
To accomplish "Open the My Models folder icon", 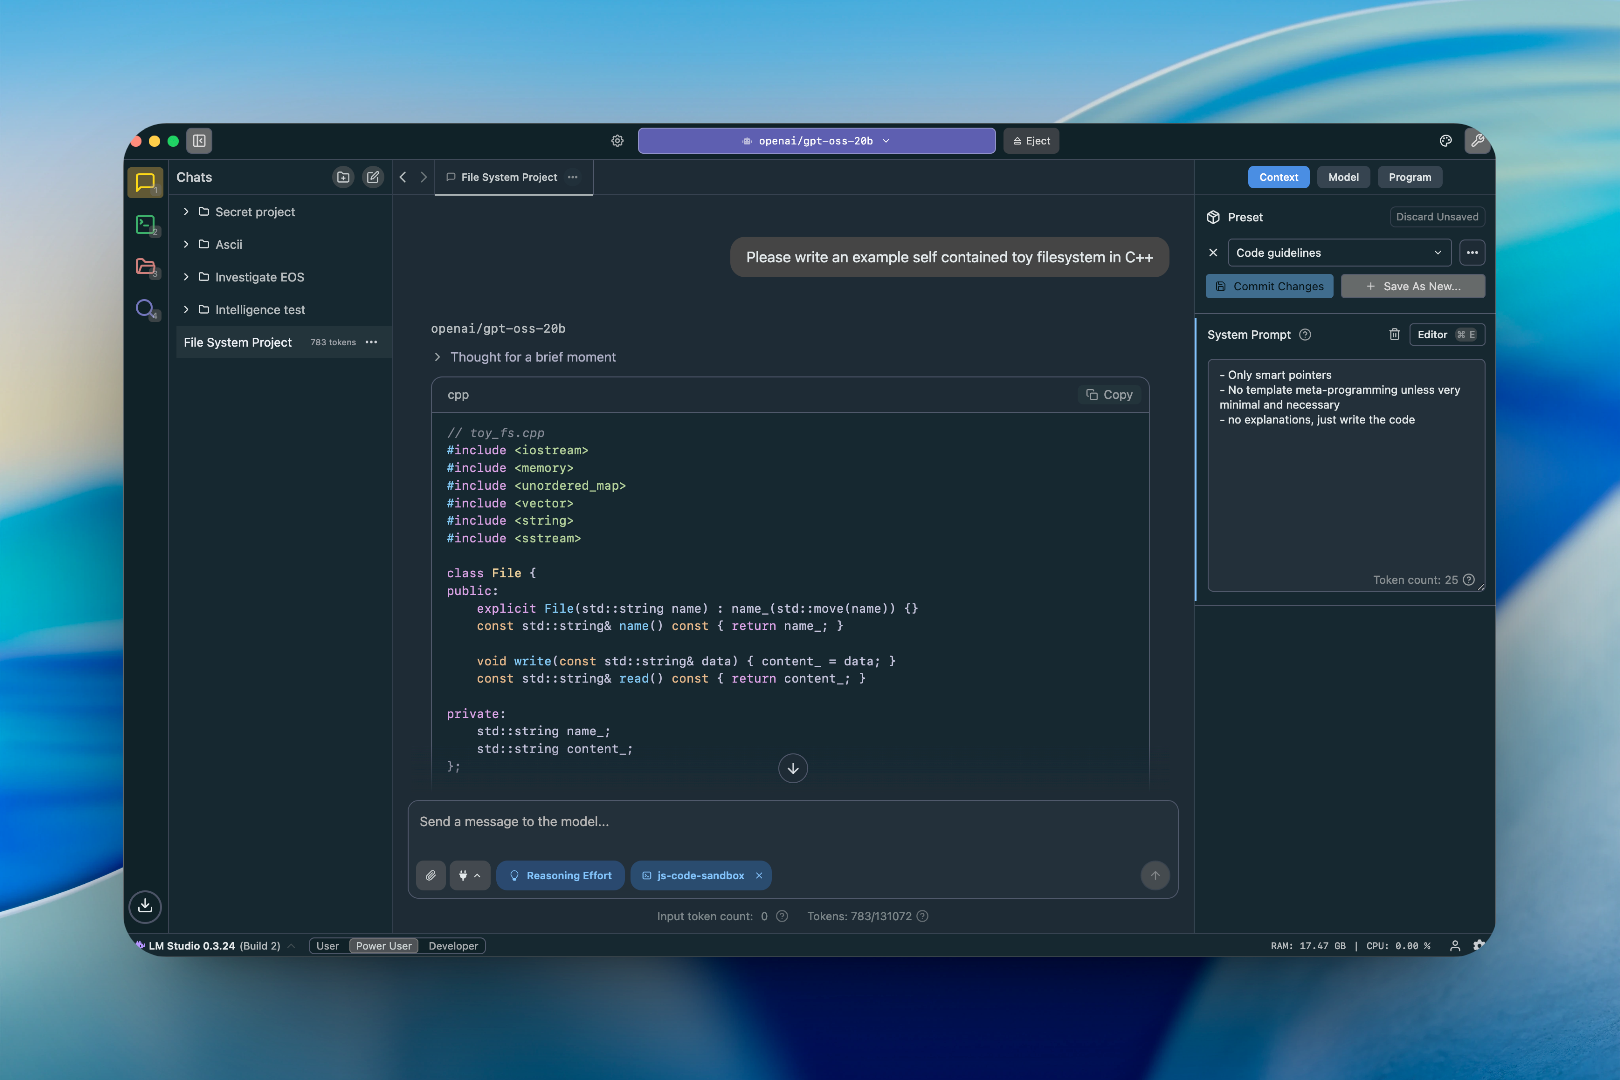I will coord(146,267).
